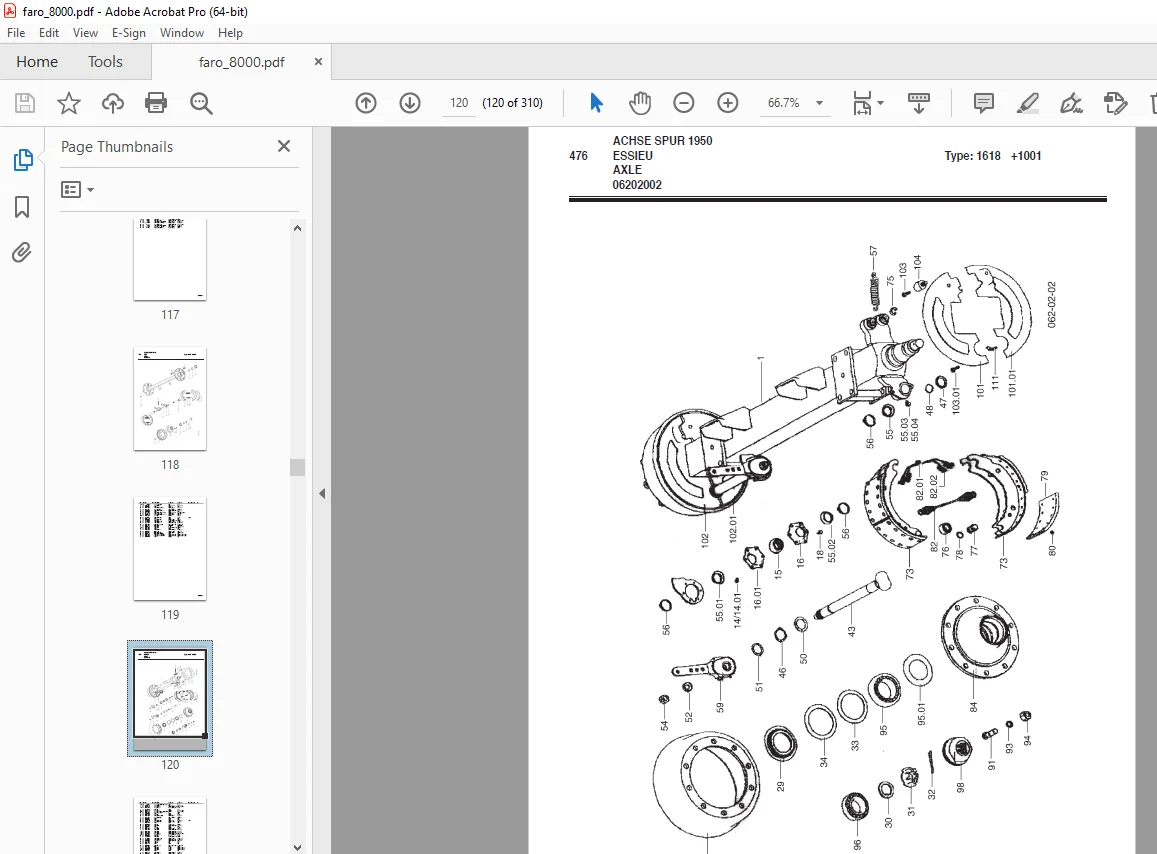
Task: Select the faro_8000.pdf document tab
Action: point(241,62)
